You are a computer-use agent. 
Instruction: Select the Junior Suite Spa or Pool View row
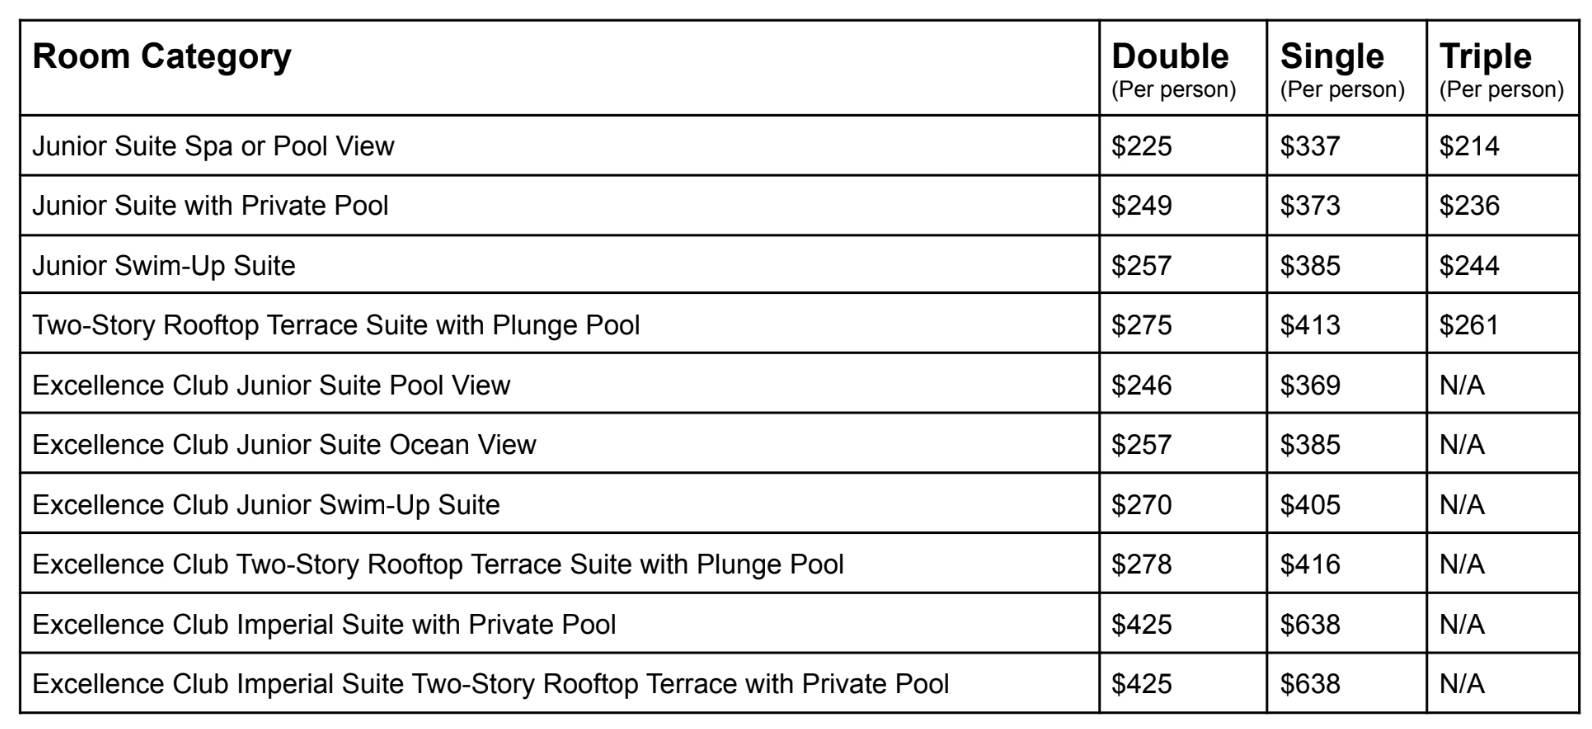pos(213,146)
